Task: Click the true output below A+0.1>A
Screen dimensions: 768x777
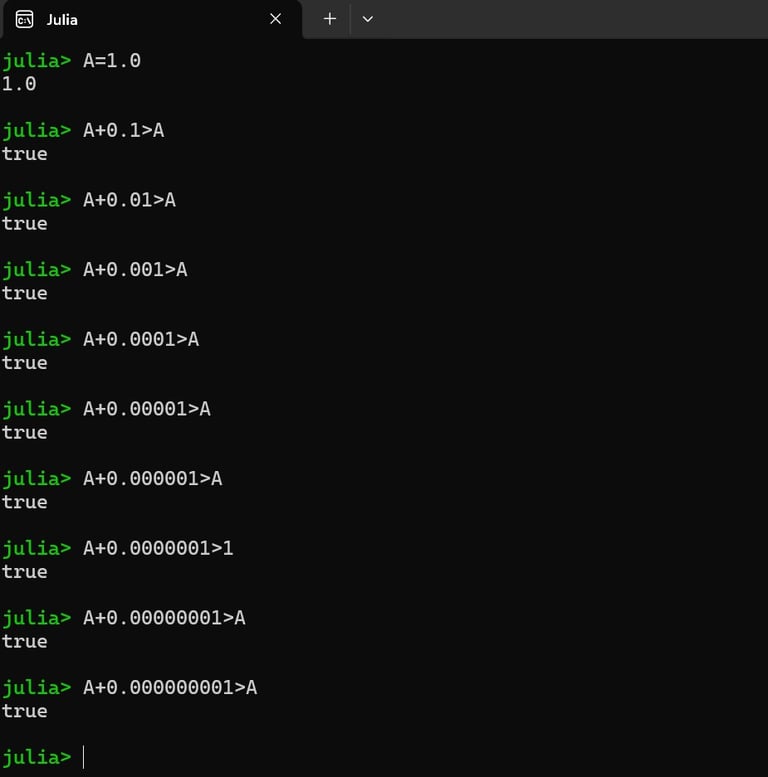Action: click(25, 154)
